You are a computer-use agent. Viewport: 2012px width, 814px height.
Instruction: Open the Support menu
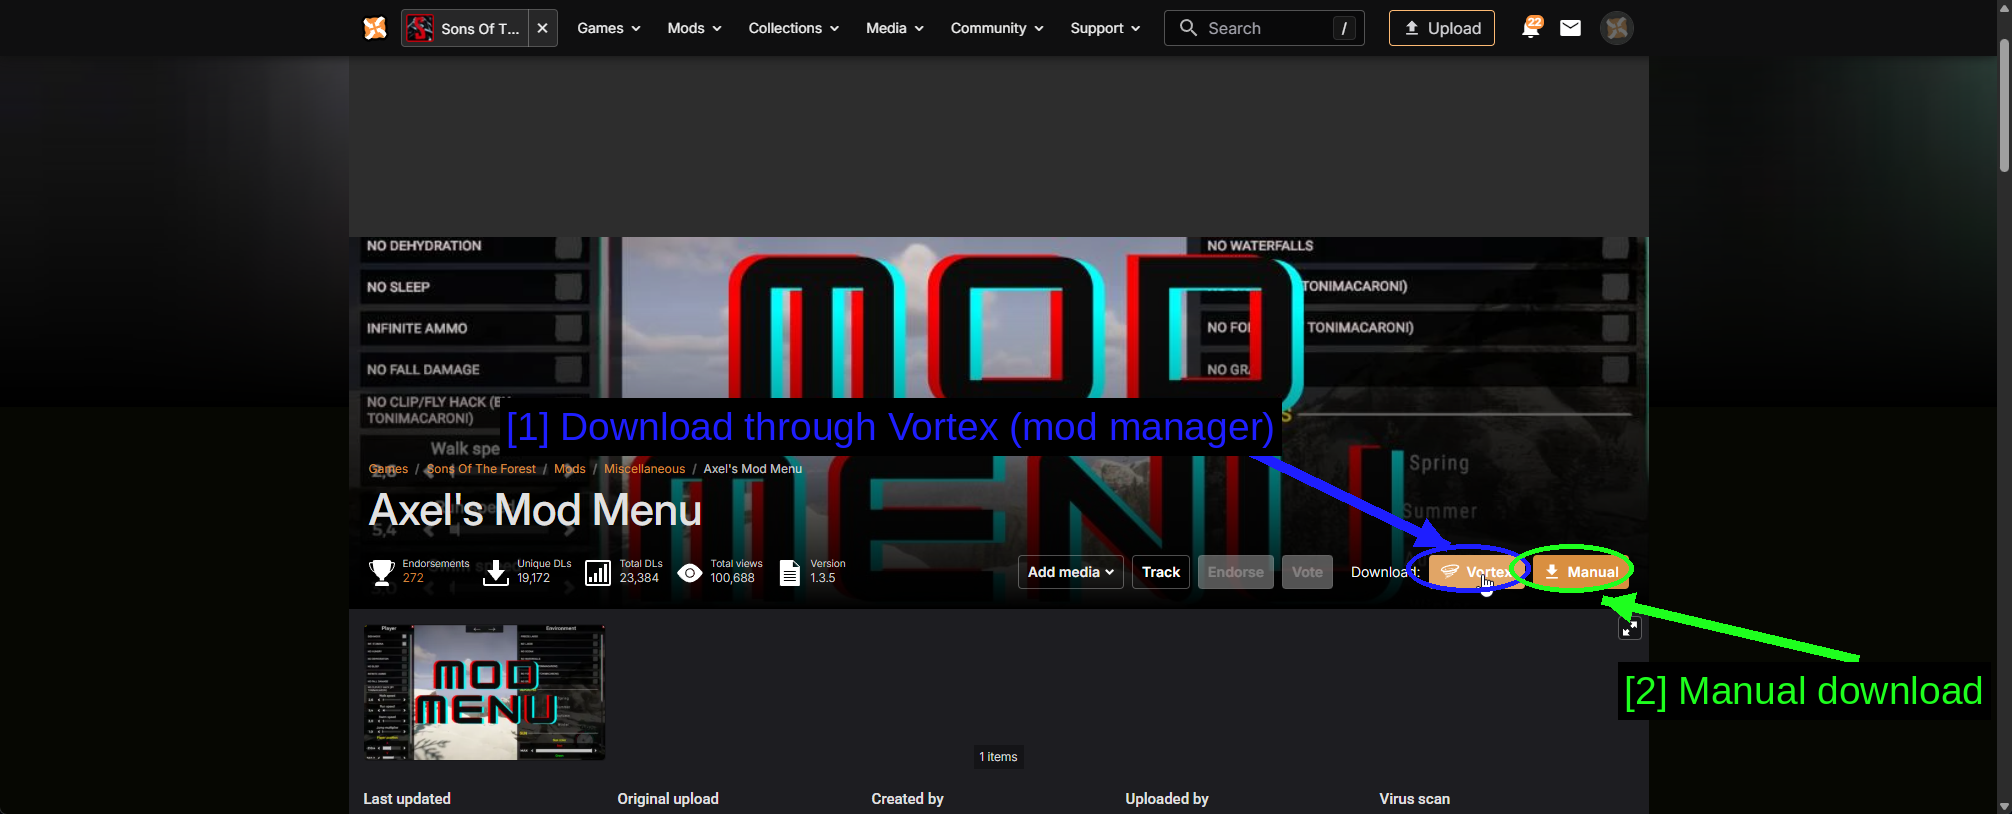(1105, 28)
